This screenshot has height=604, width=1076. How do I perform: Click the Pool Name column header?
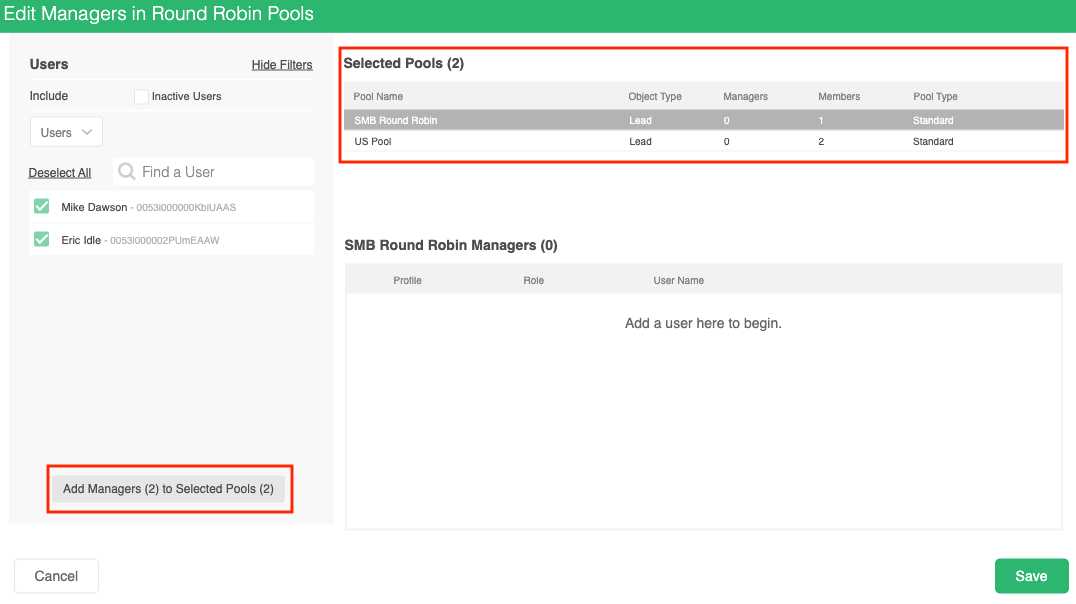pos(378,97)
